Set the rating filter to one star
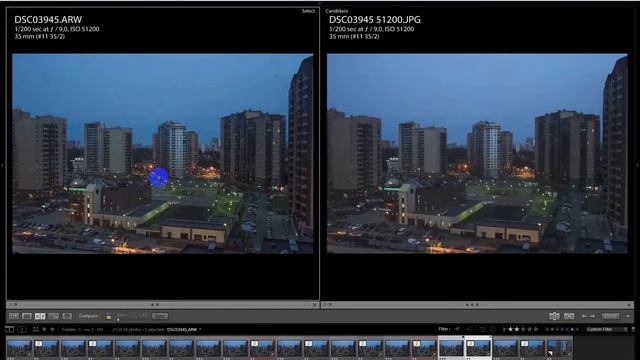This screenshot has height=360, width=640. 510,329
